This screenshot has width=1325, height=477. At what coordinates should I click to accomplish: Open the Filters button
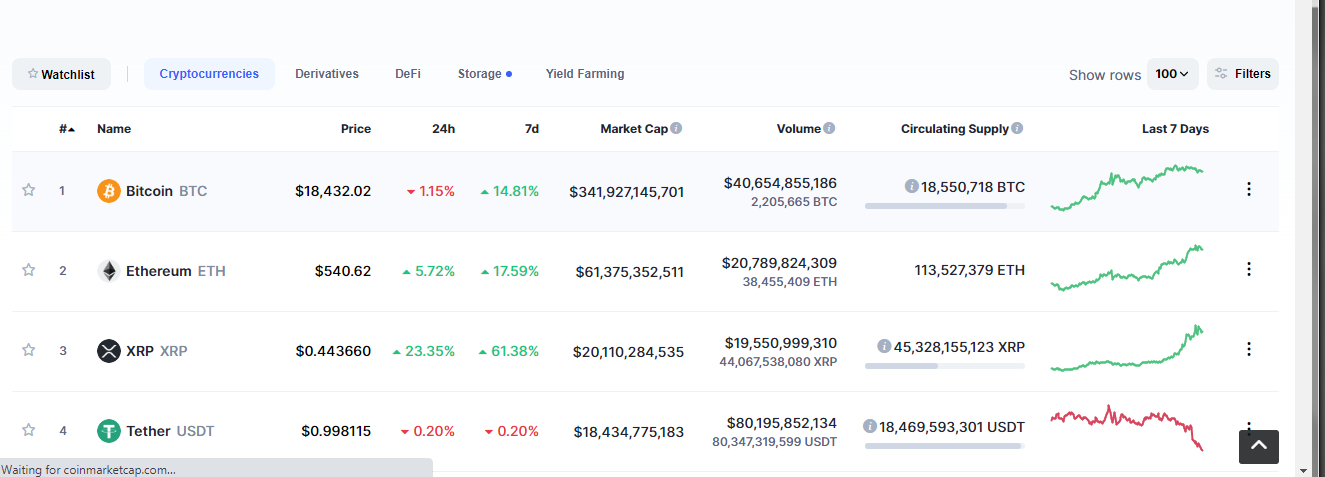[1243, 74]
